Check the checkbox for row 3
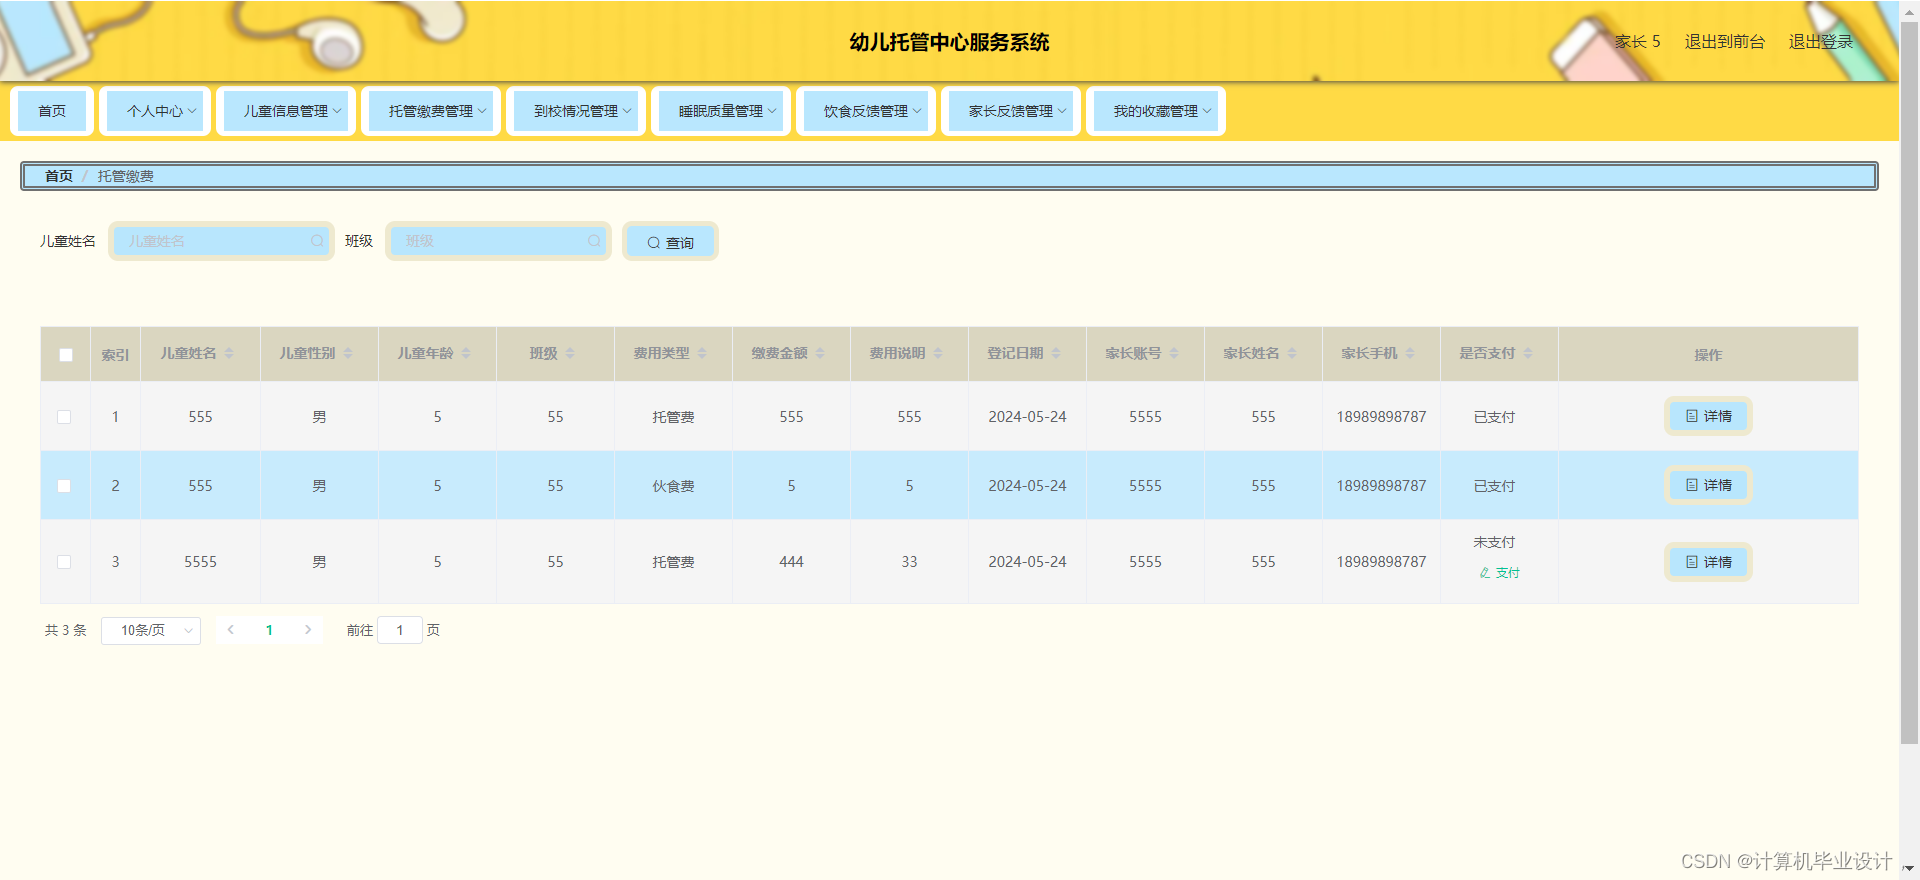The width and height of the screenshot is (1920, 880). [x=64, y=562]
